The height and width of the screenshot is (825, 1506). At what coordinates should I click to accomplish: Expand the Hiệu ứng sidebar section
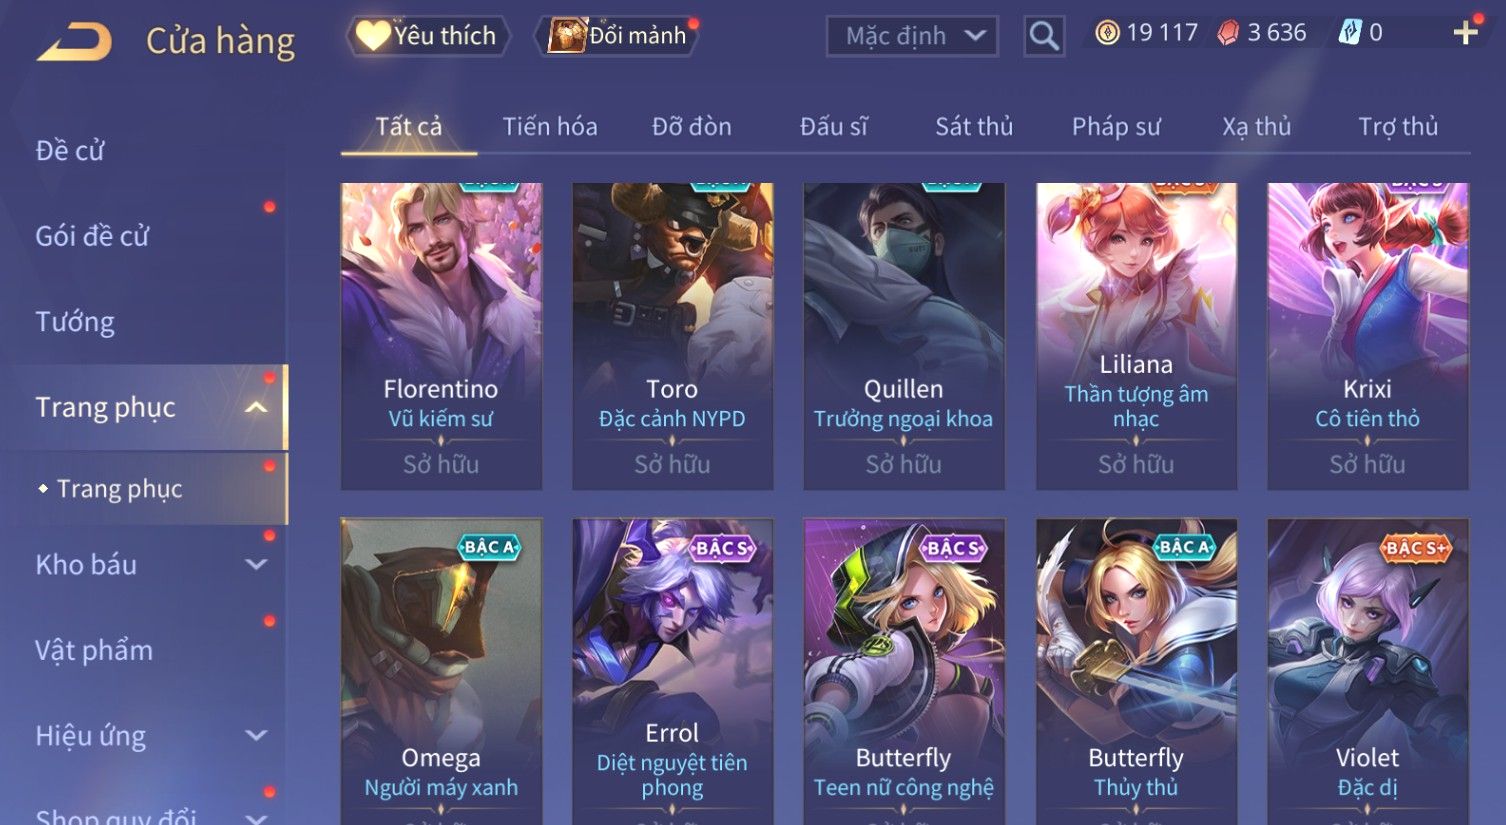click(256, 736)
